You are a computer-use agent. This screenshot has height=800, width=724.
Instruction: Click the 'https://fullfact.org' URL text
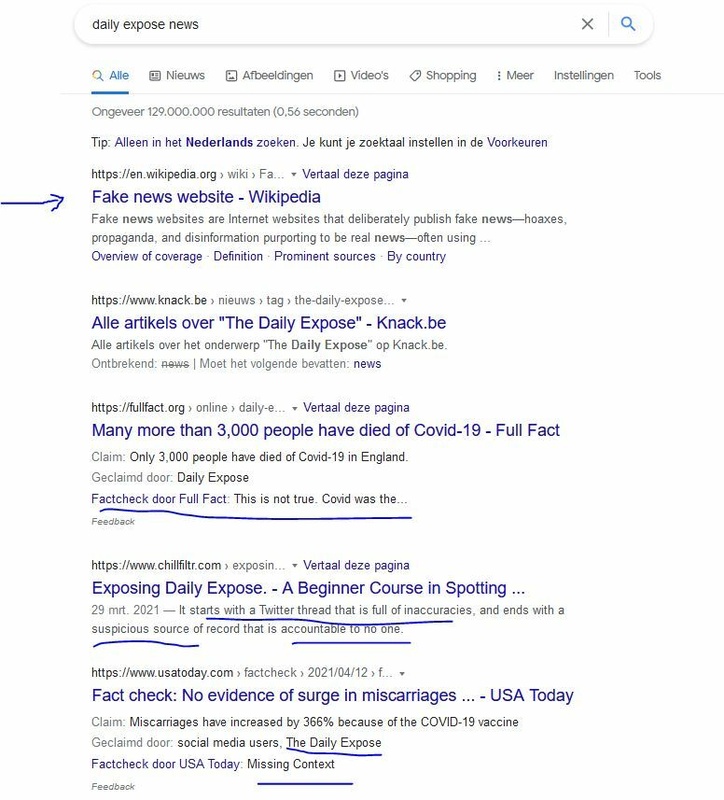pos(138,408)
